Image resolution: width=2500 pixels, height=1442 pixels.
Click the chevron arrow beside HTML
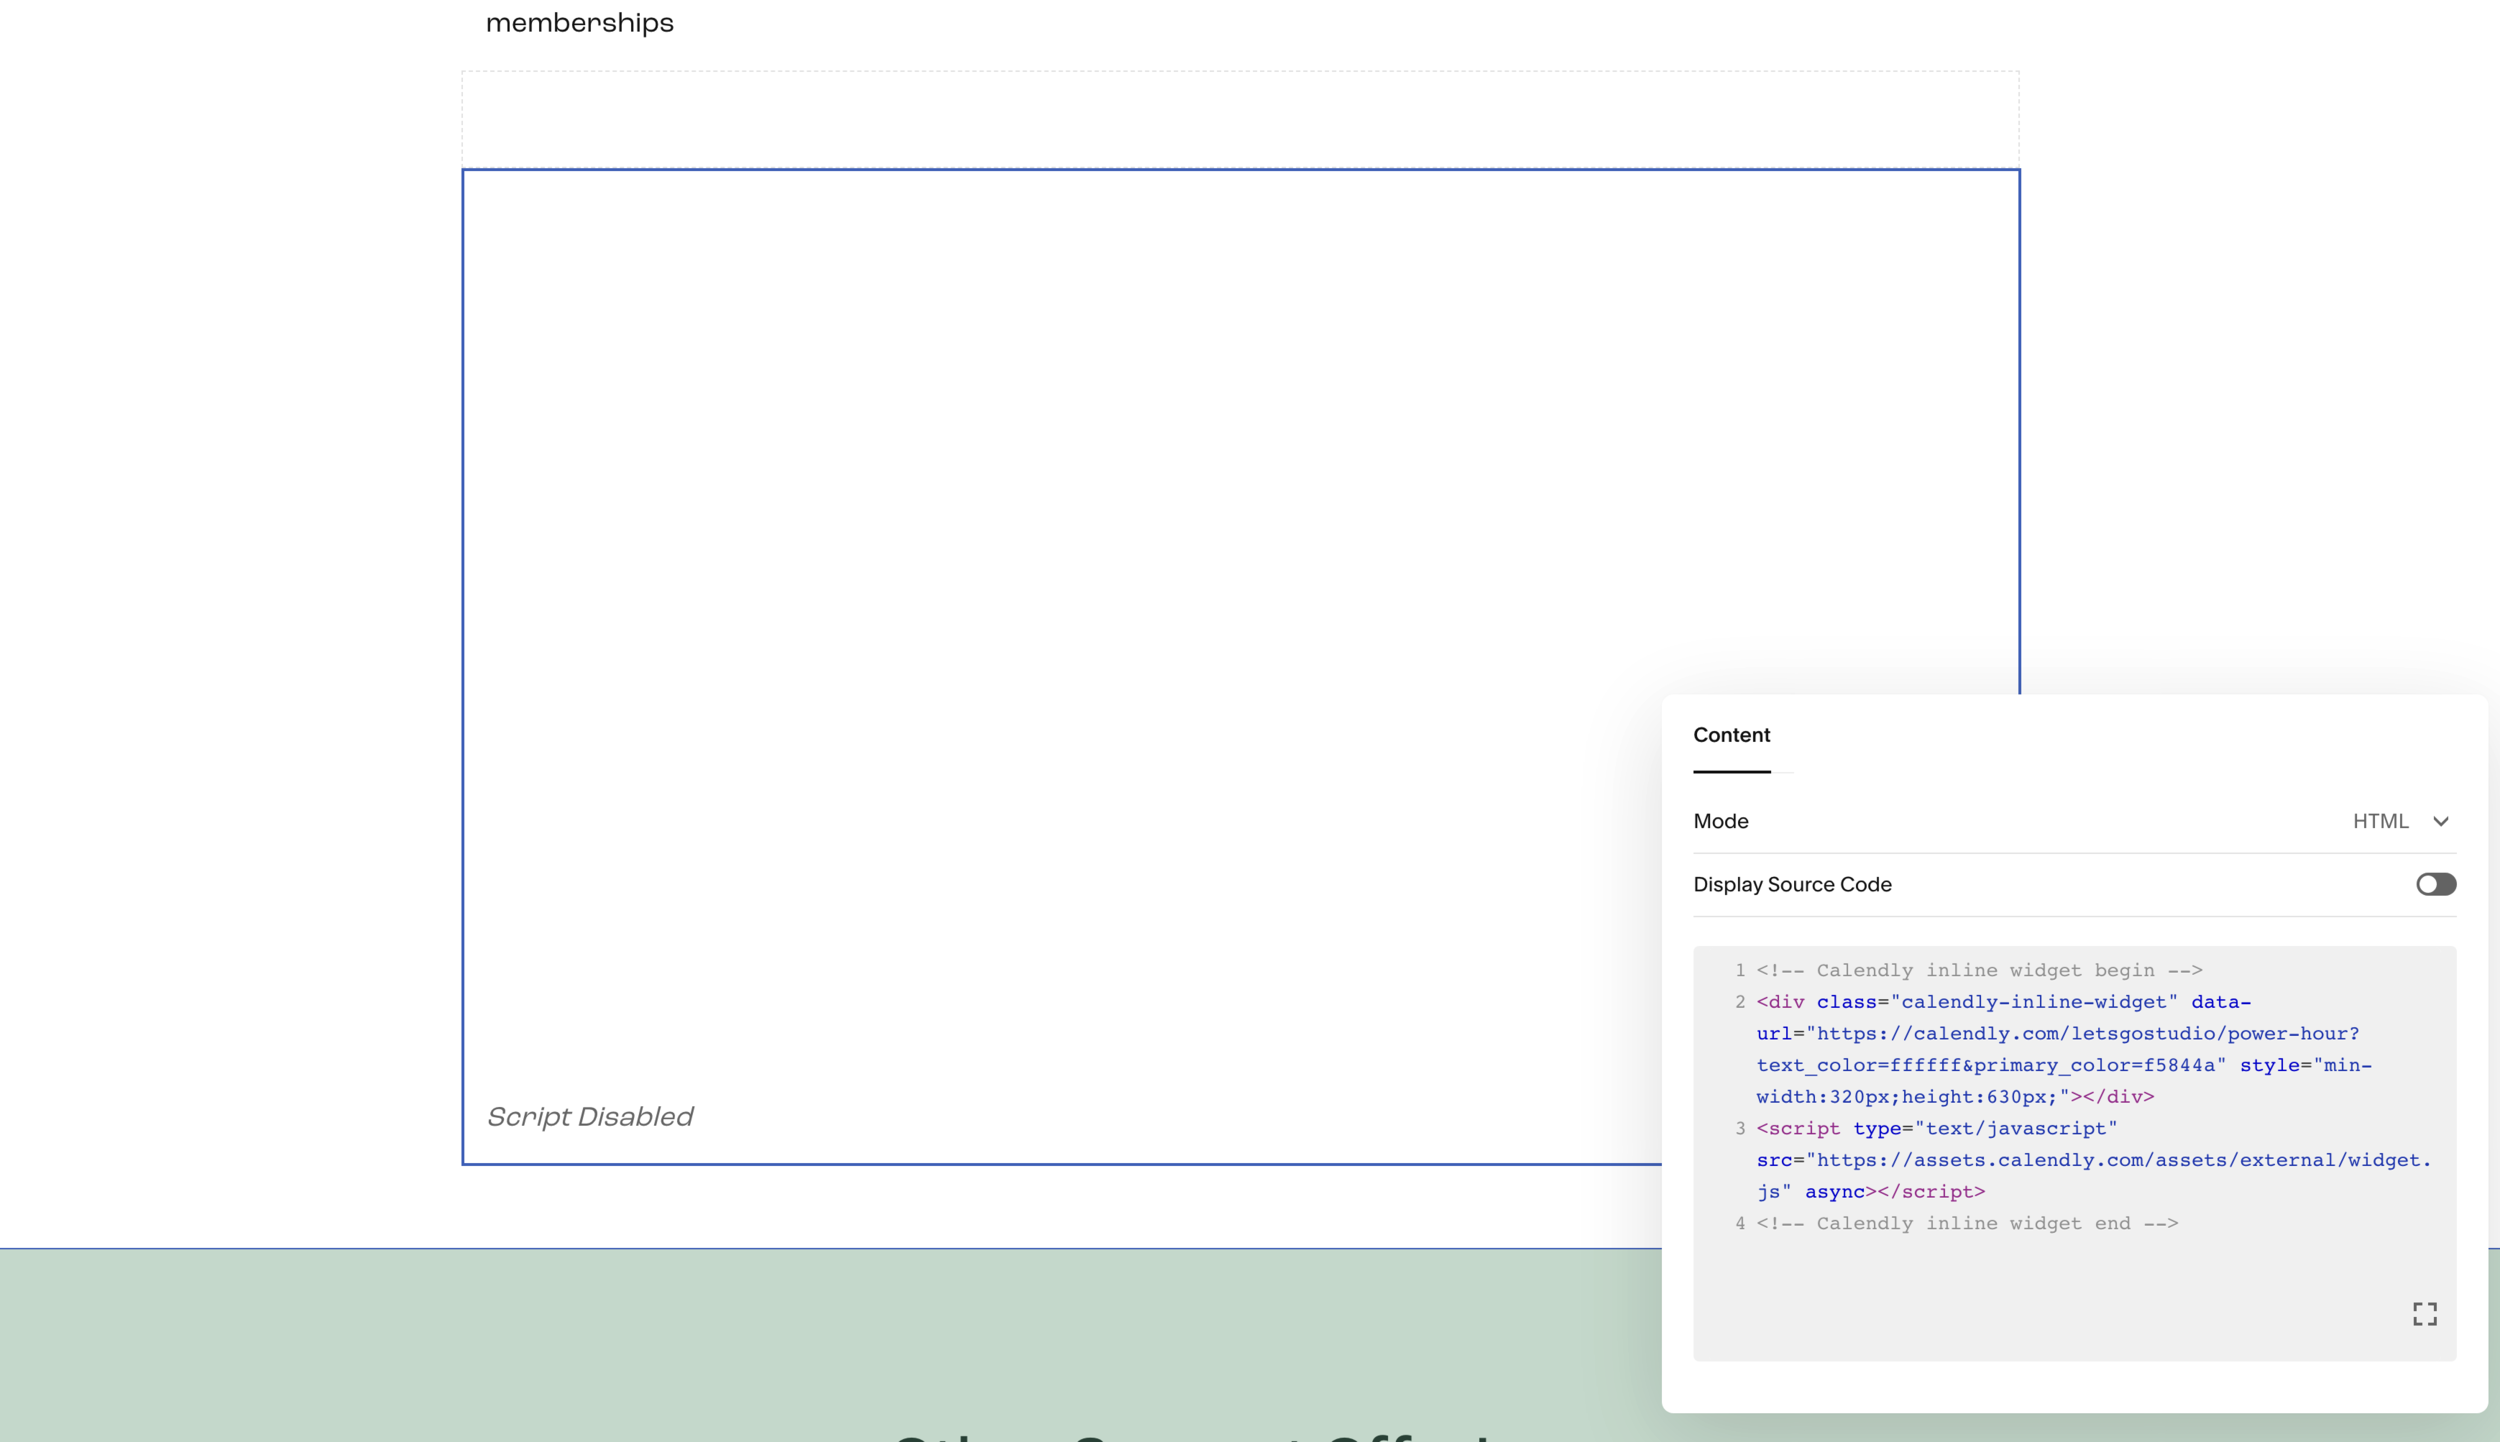(x=2440, y=821)
